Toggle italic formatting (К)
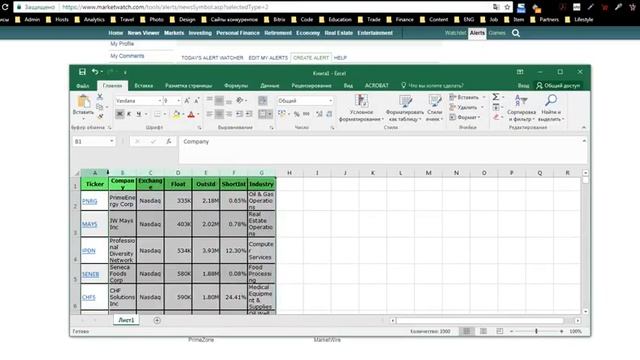 [x=129, y=114]
